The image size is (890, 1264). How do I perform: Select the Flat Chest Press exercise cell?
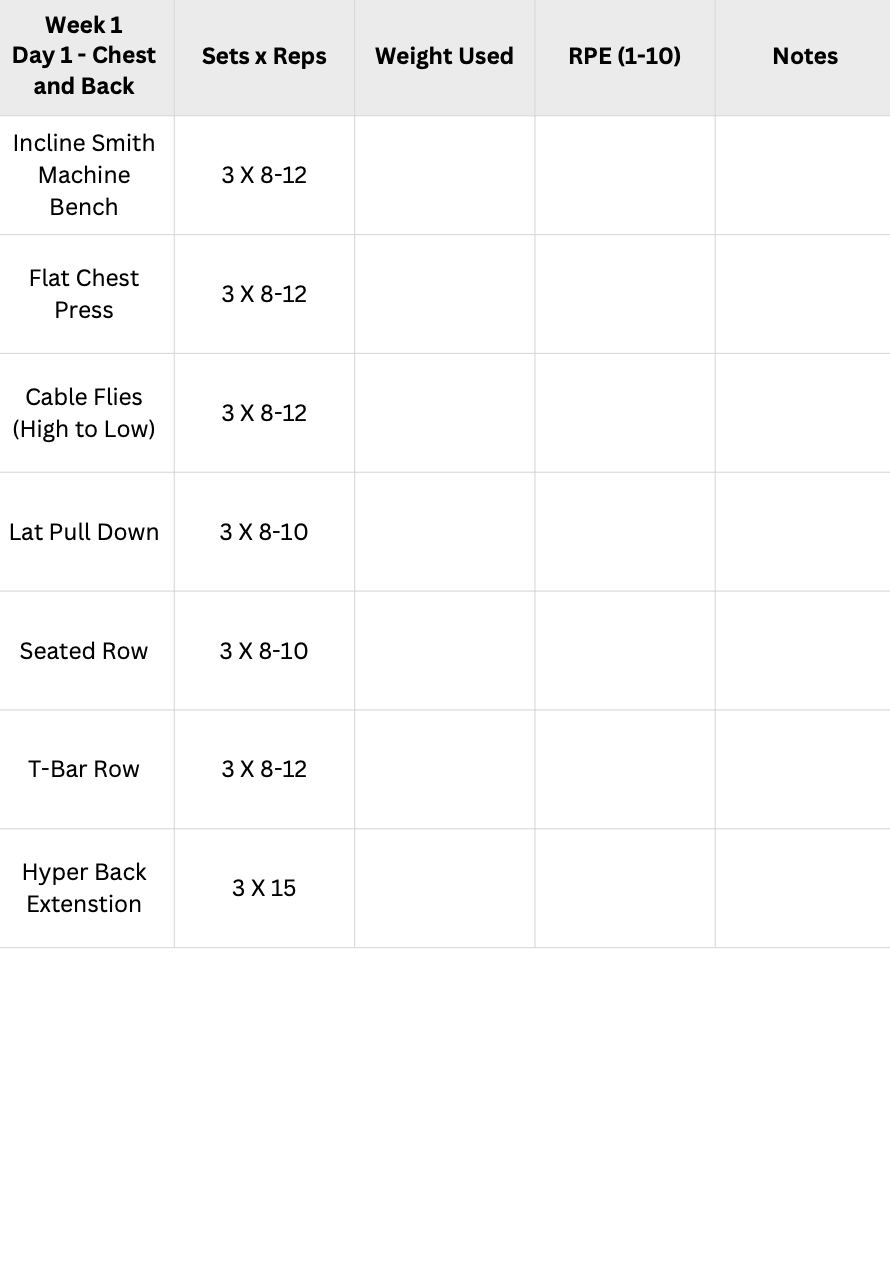pos(84,294)
